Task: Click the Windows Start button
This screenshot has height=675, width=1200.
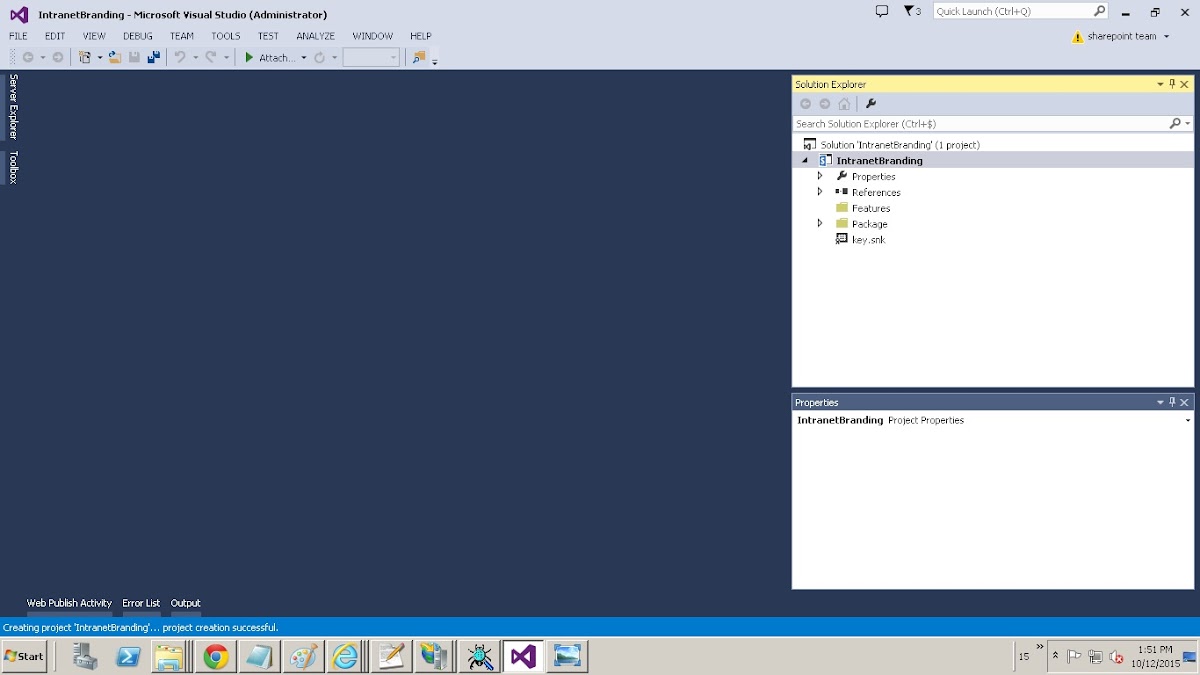Action: click(24, 656)
